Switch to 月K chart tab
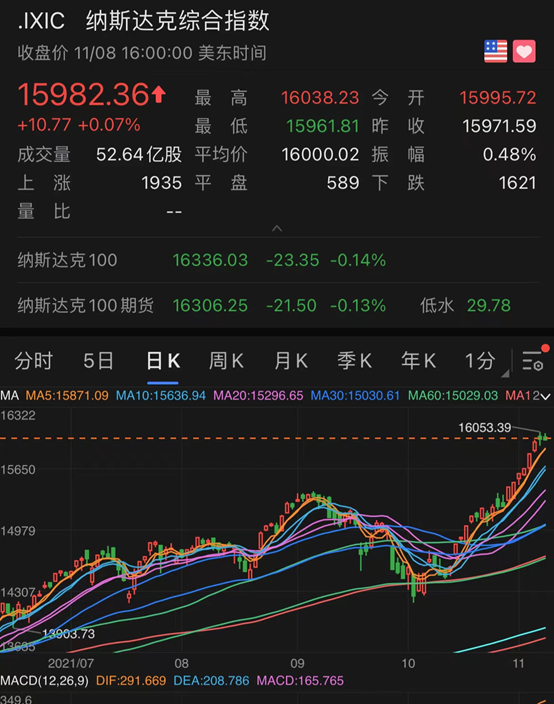 (x=291, y=361)
